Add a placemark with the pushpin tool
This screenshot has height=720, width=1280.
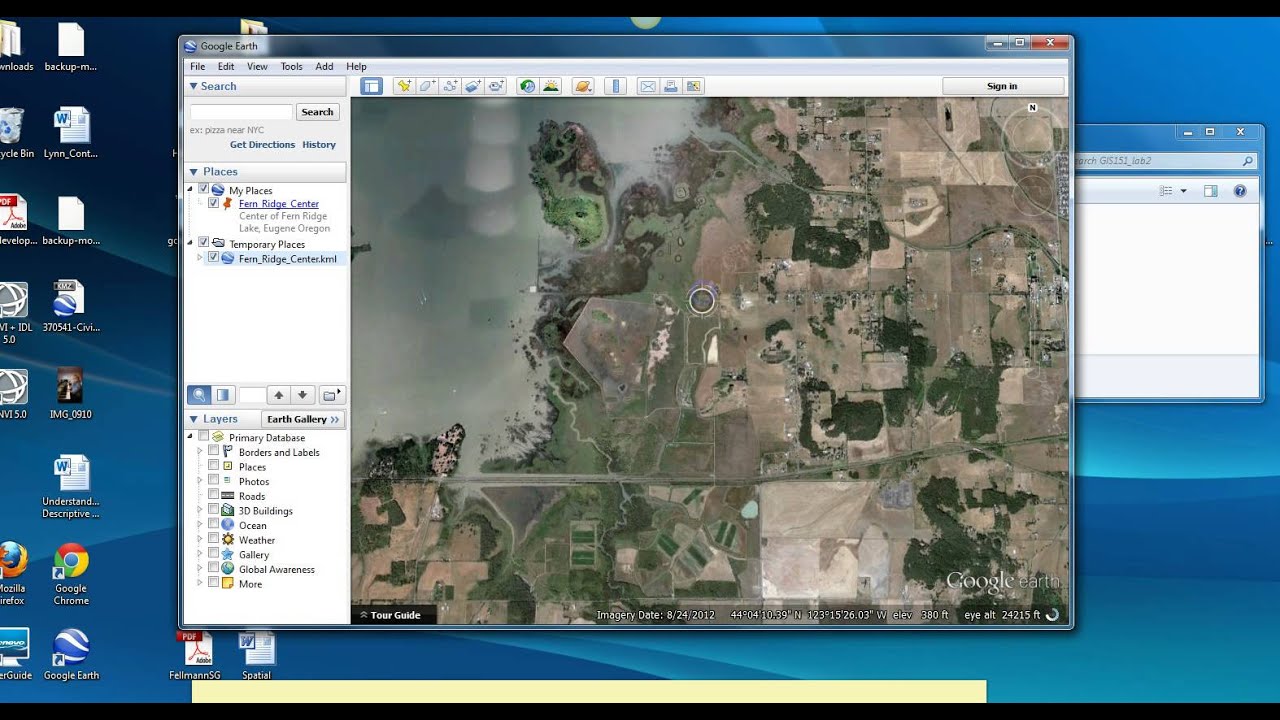pos(404,86)
